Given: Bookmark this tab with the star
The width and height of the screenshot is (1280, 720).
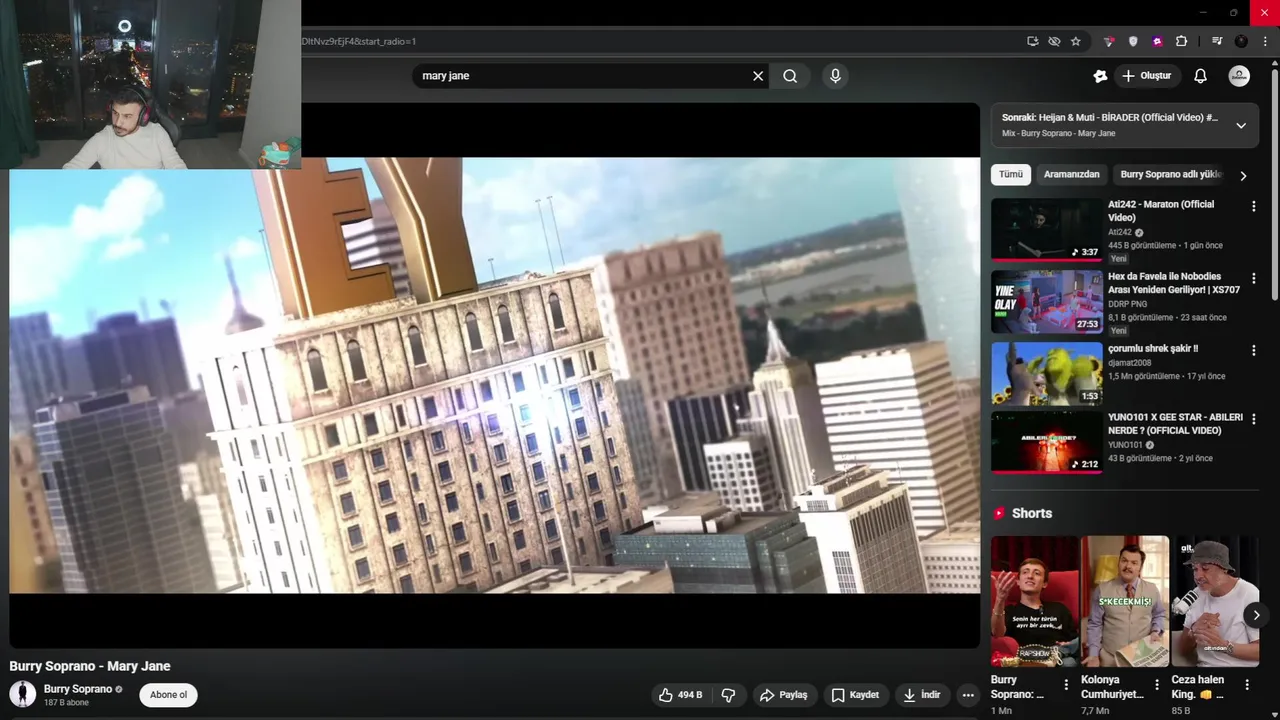Looking at the screenshot, I should pos(1076,41).
